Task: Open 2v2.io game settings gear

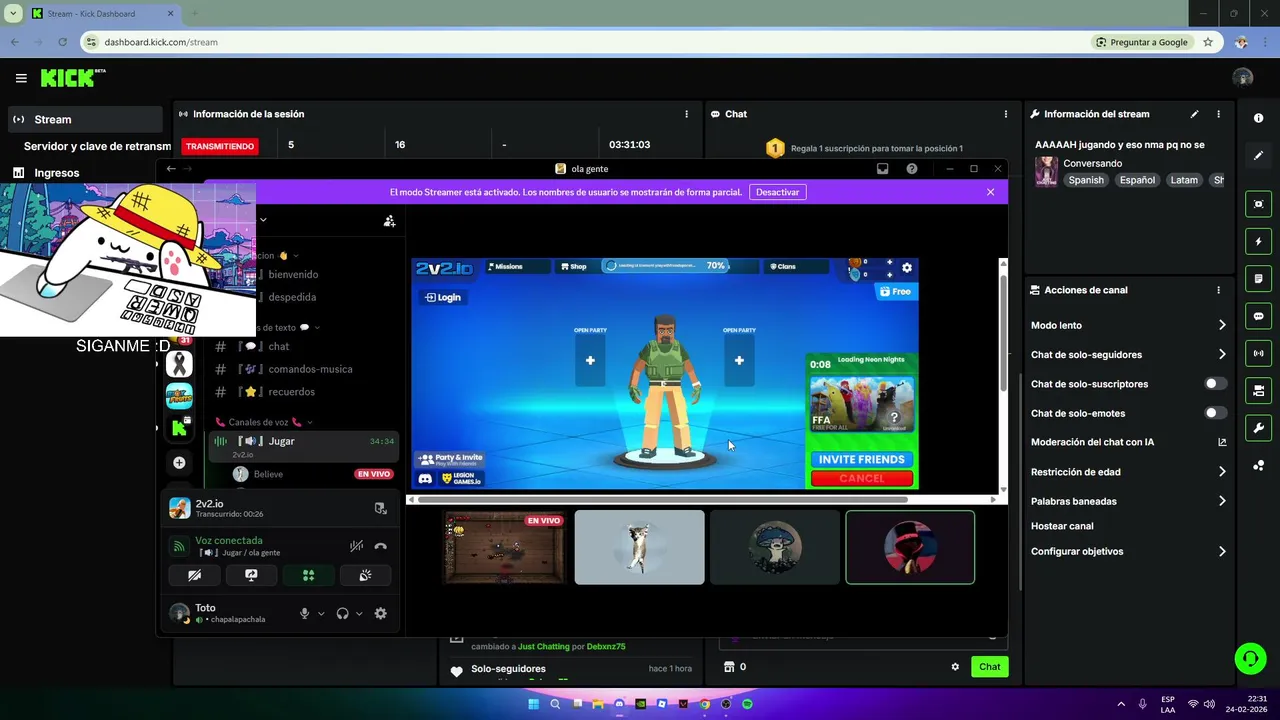Action: point(907,268)
